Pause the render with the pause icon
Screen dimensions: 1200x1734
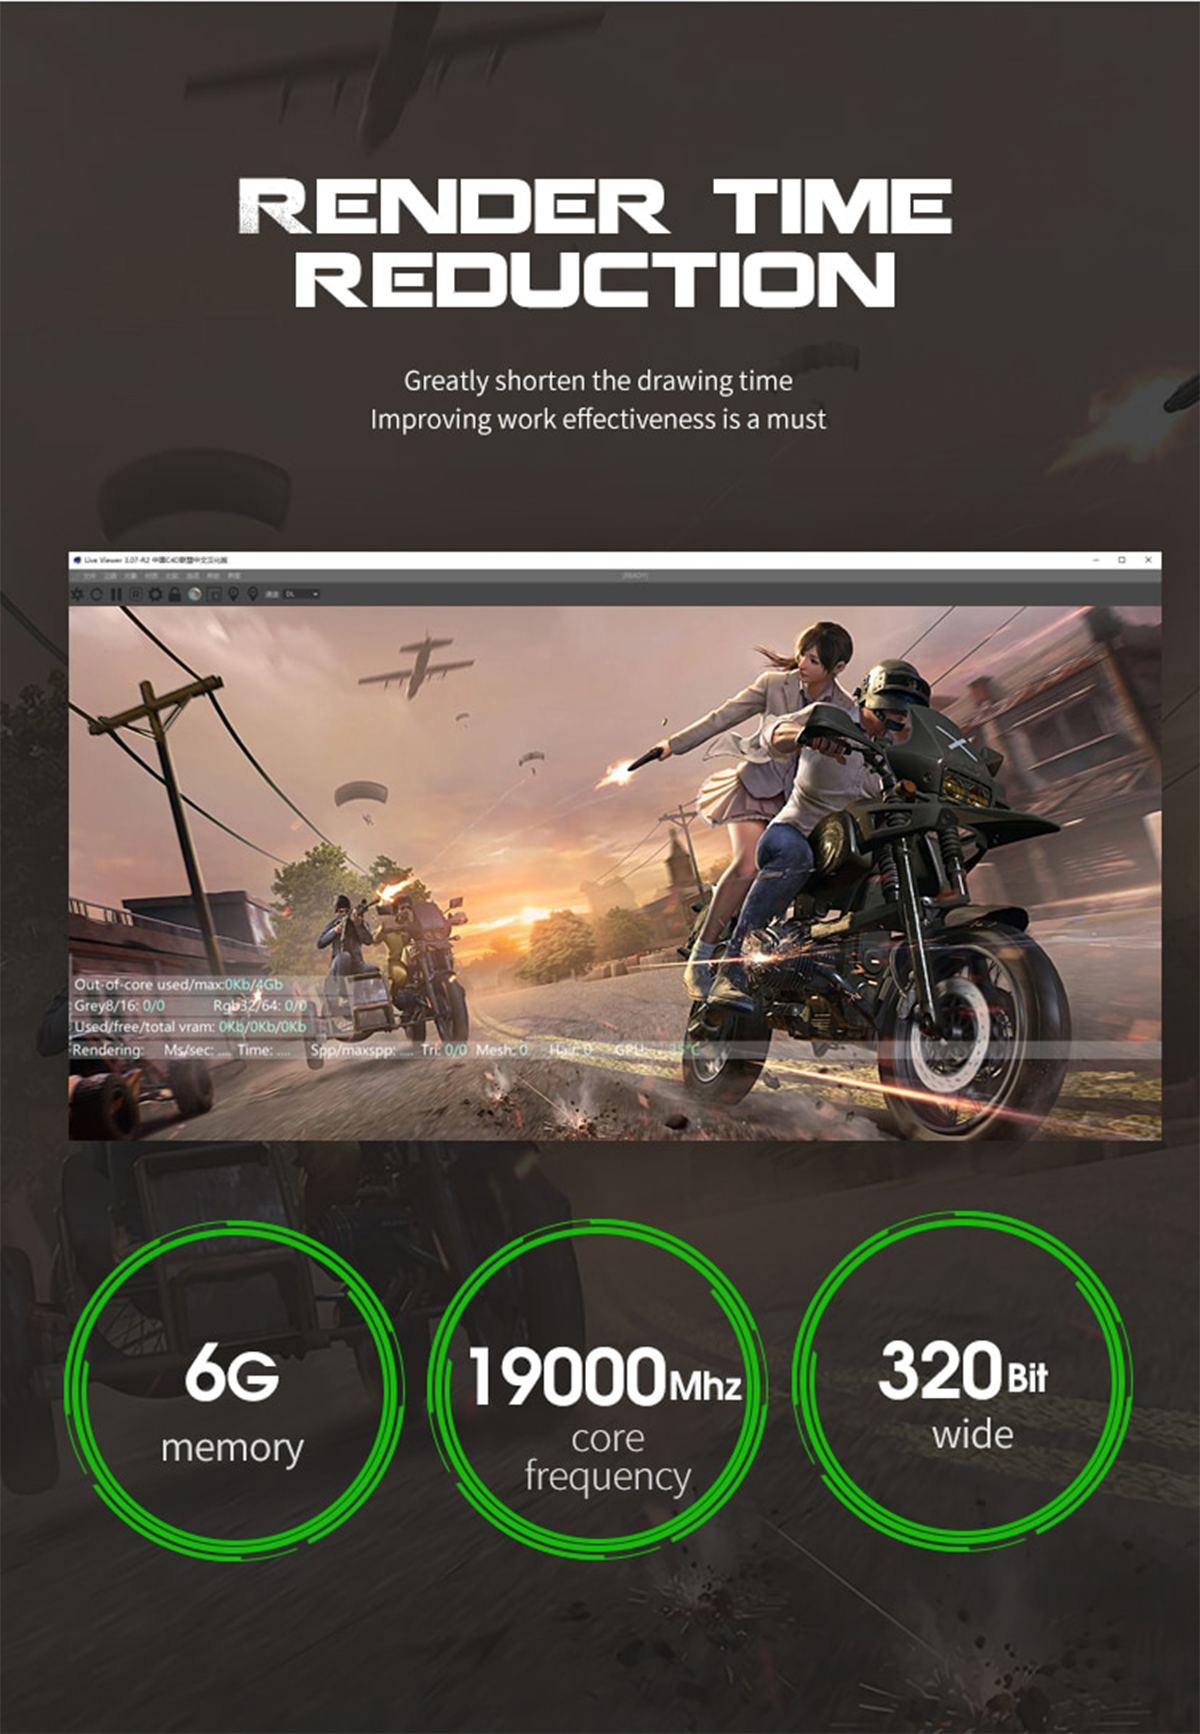coord(116,594)
